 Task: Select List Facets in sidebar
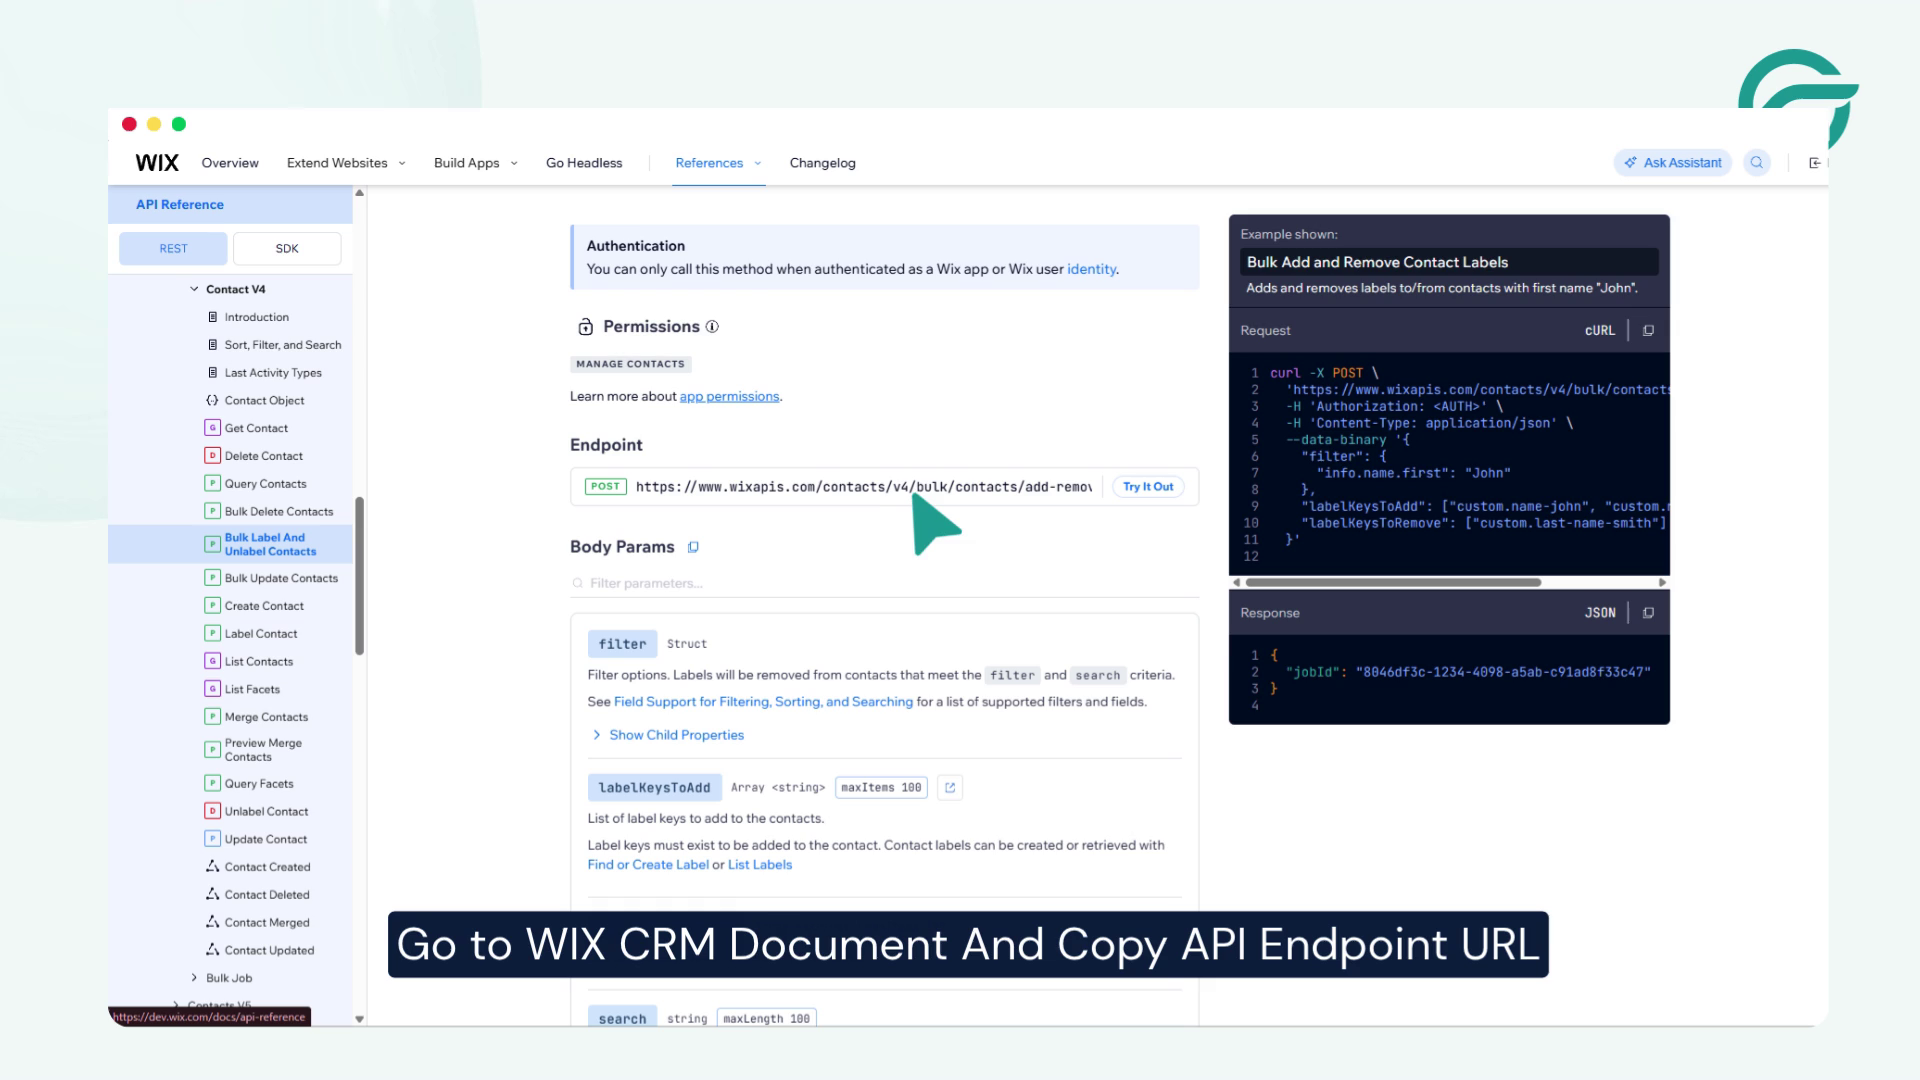(252, 689)
